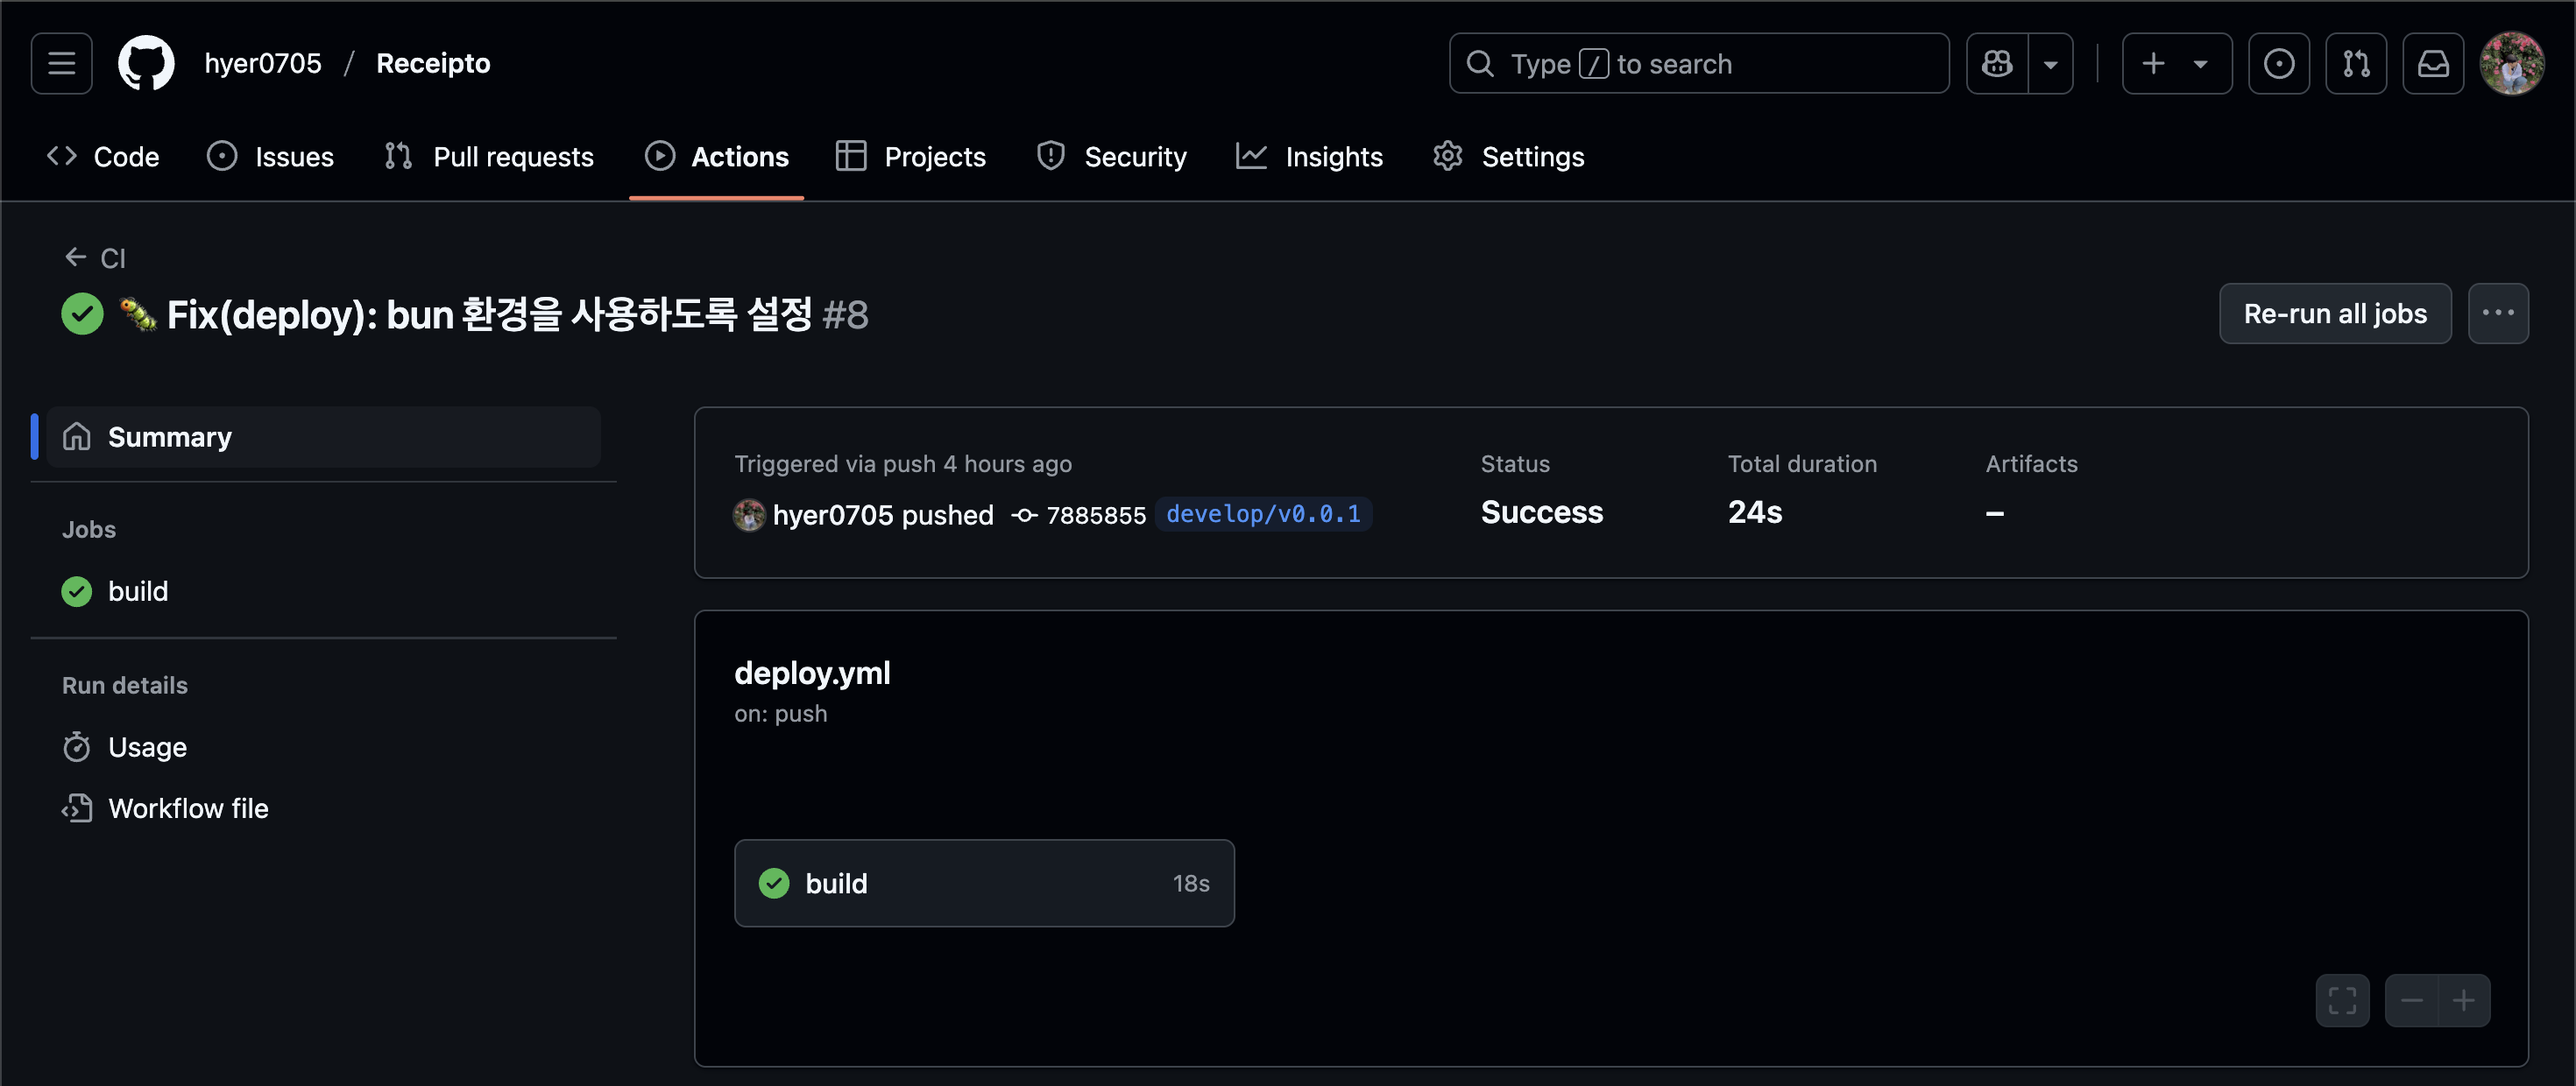Open the user profile avatar menu

pyautogui.click(x=2510, y=63)
